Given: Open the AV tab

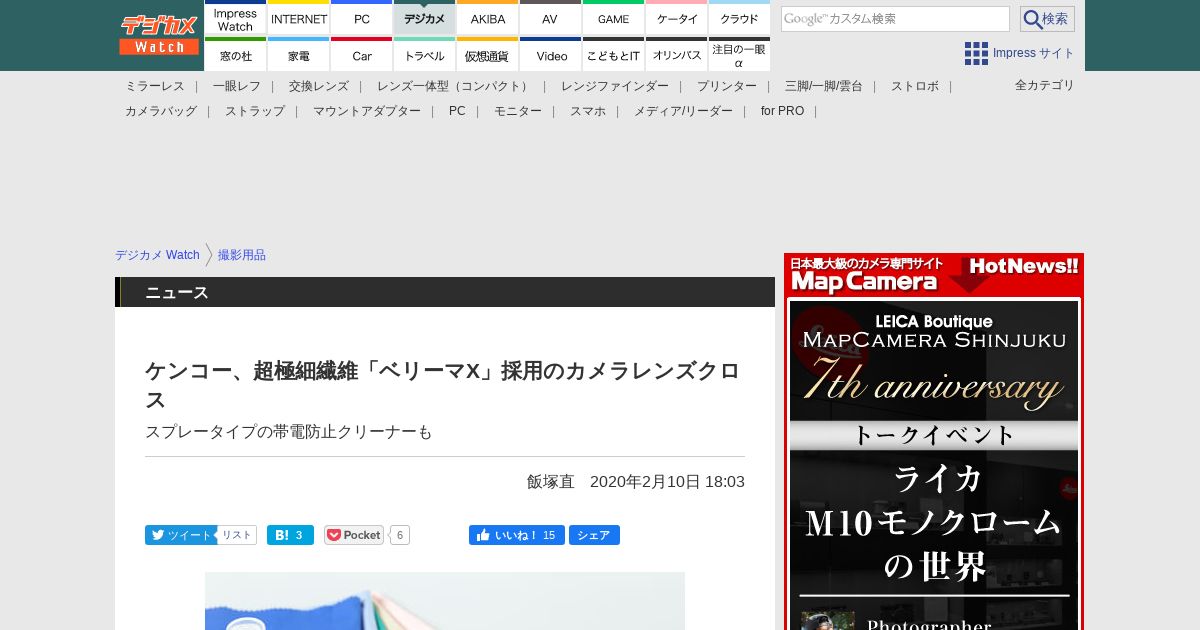Looking at the screenshot, I should click(550, 18).
